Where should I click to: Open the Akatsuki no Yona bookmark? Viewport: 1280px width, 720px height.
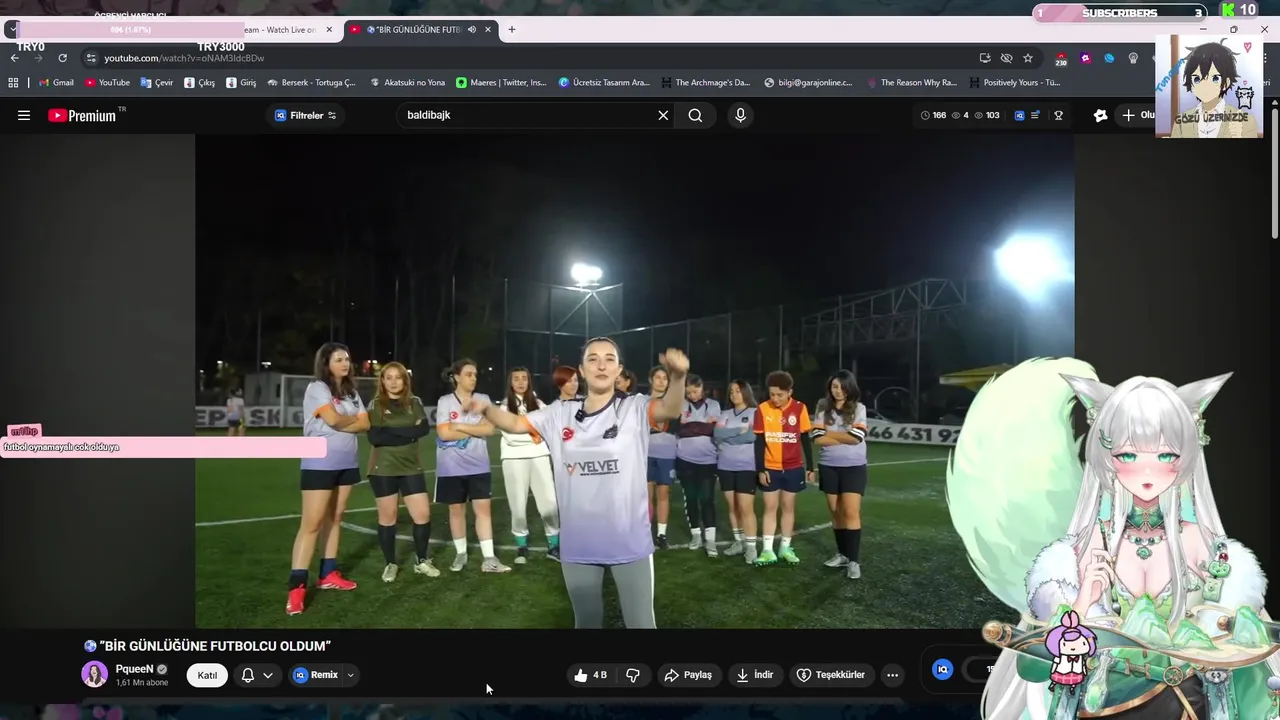click(x=407, y=83)
